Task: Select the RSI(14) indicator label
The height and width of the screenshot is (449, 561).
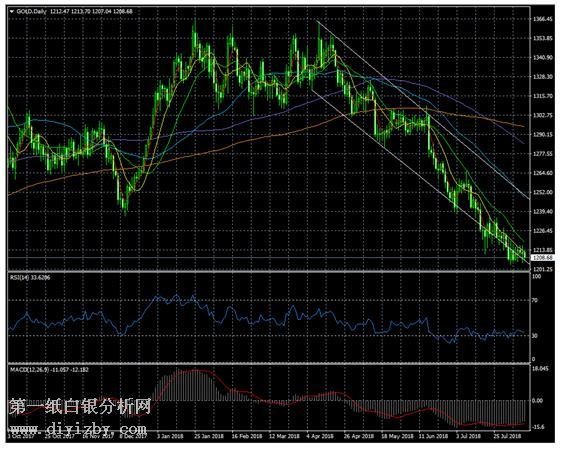Action: point(21,278)
